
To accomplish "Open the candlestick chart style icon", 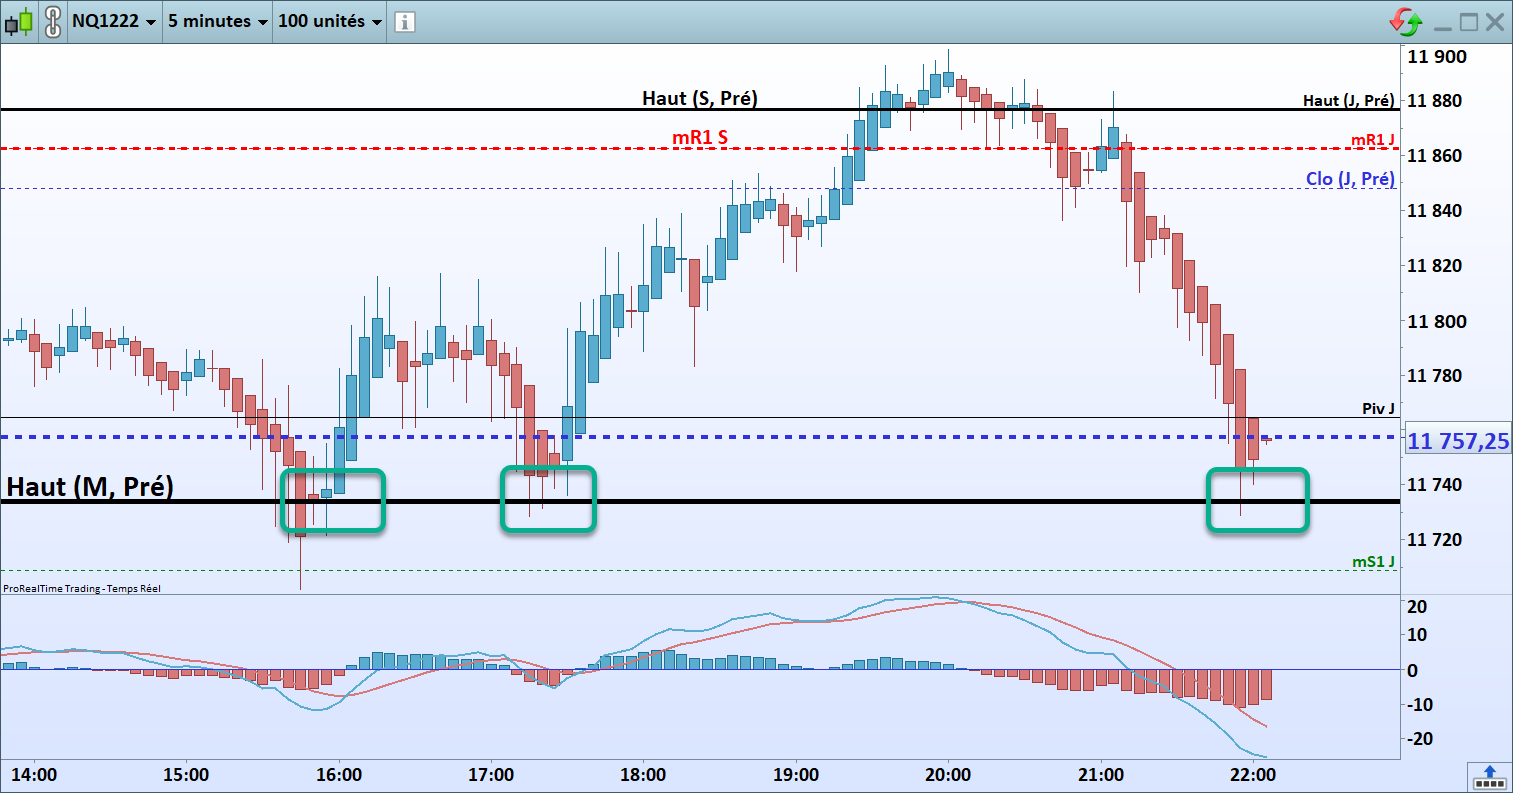I will (x=19, y=21).
